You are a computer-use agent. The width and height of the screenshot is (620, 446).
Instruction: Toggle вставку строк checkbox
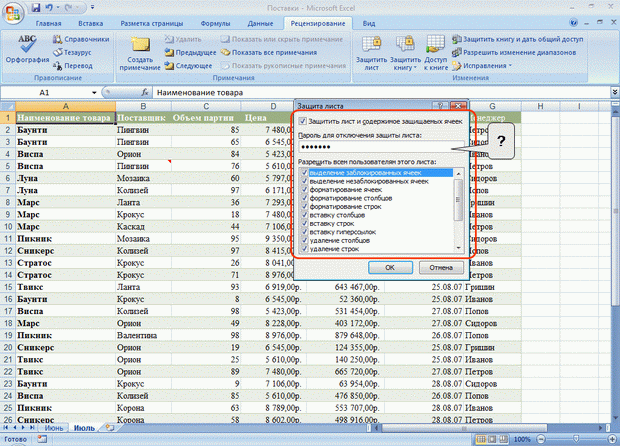coord(304,223)
